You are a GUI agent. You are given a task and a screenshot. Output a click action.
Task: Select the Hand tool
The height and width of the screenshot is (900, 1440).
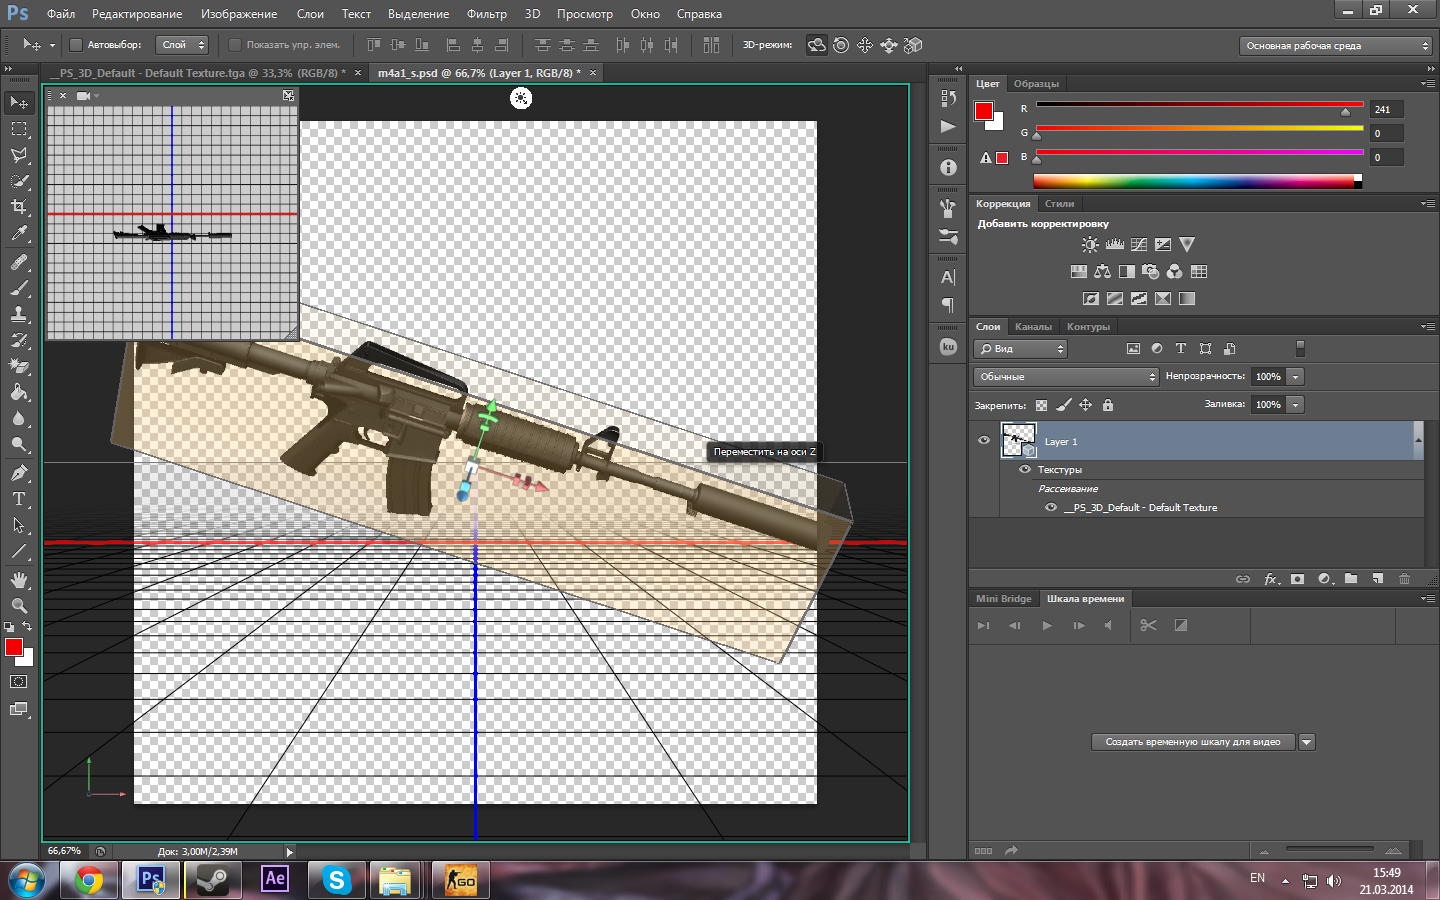point(19,580)
